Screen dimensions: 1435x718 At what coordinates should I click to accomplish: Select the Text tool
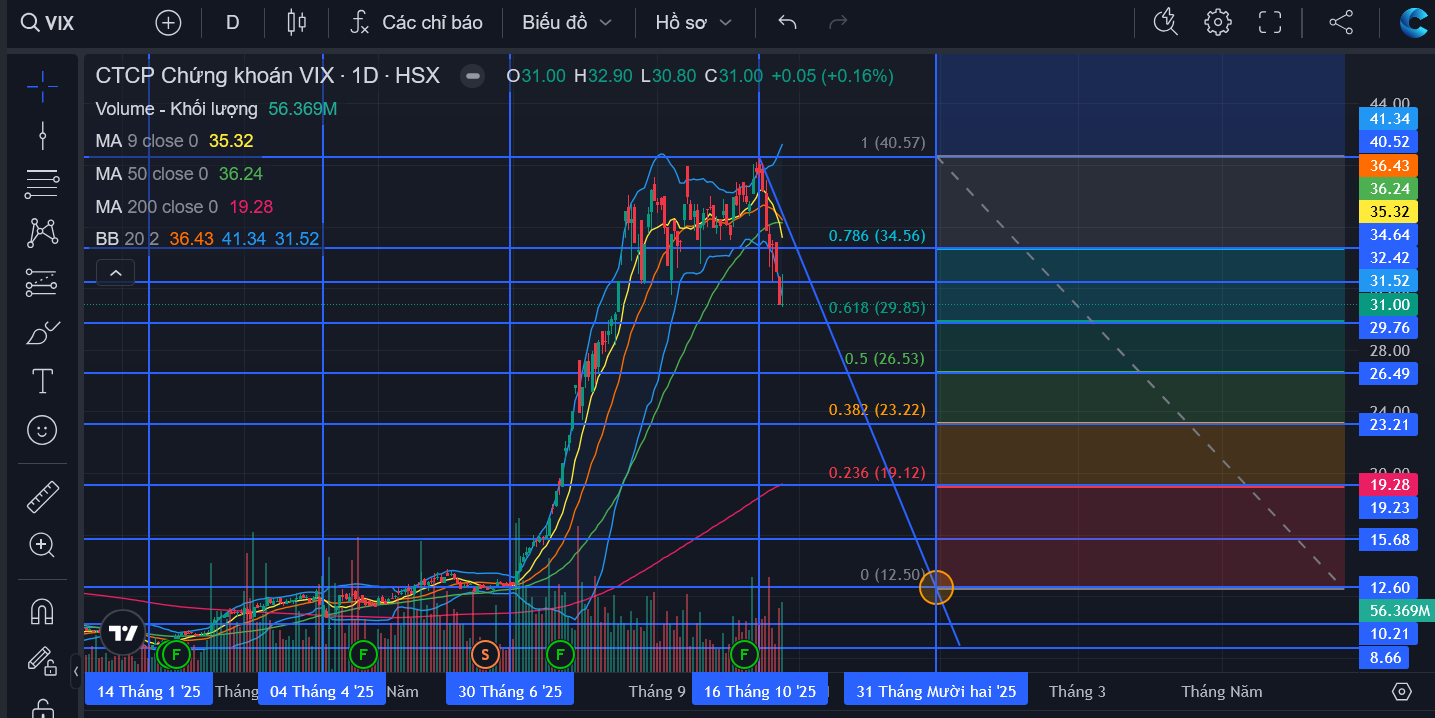click(42, 381)
